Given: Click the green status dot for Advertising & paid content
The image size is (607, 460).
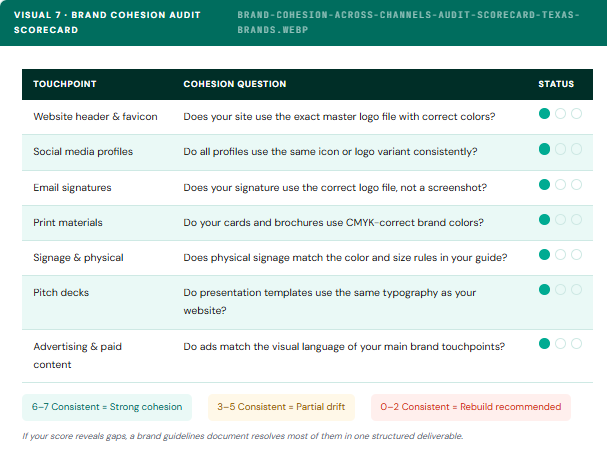Looking at the screenshot, I should (545, 343).
